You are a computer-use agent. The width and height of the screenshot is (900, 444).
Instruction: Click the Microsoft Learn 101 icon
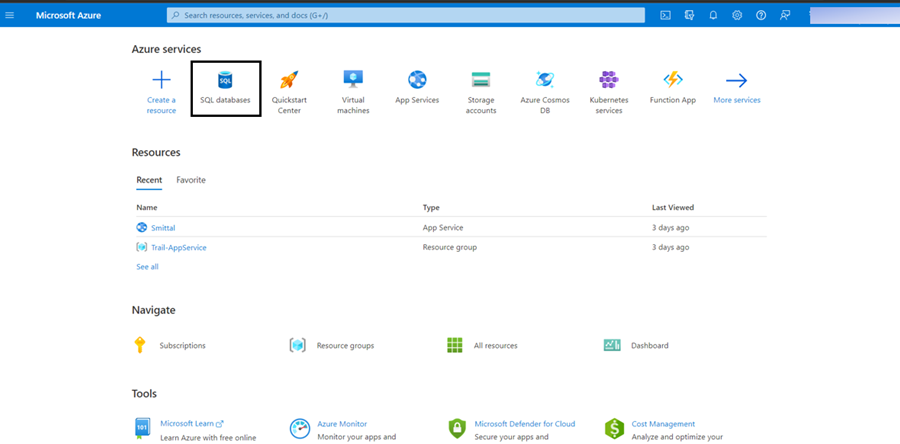(142, 429)
